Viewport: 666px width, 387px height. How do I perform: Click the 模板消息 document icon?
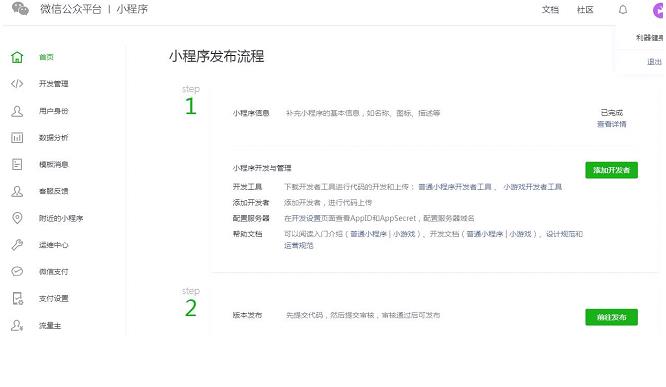[x=17, y=164]
